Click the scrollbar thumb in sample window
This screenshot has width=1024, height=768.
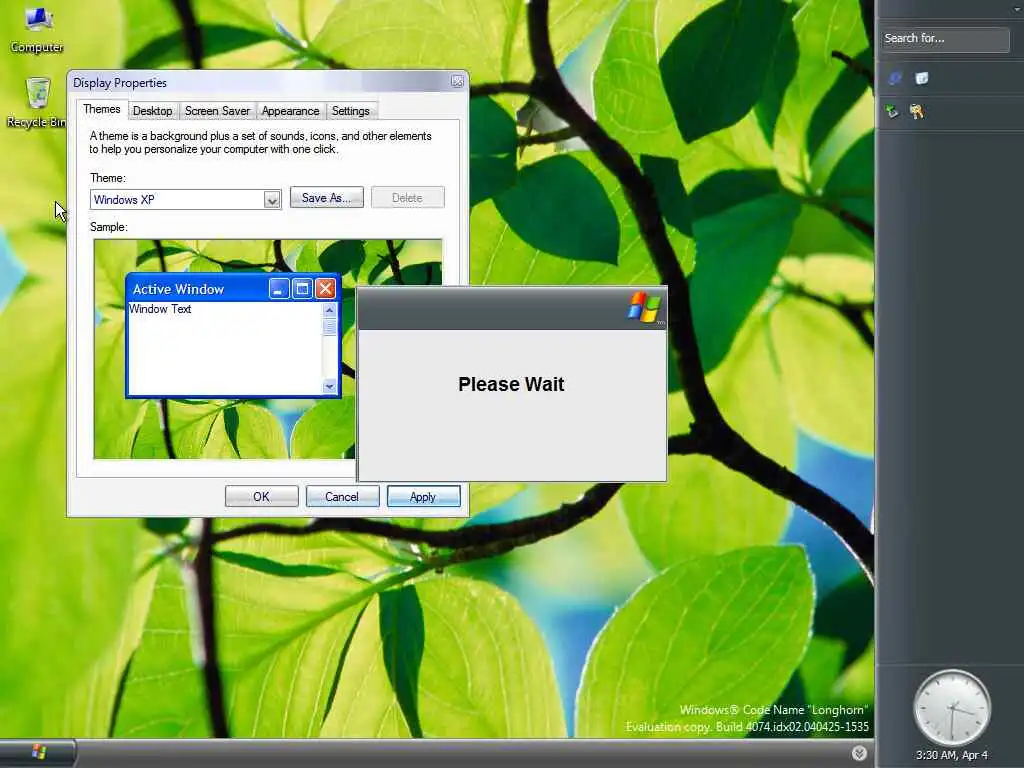coord(330,327)
